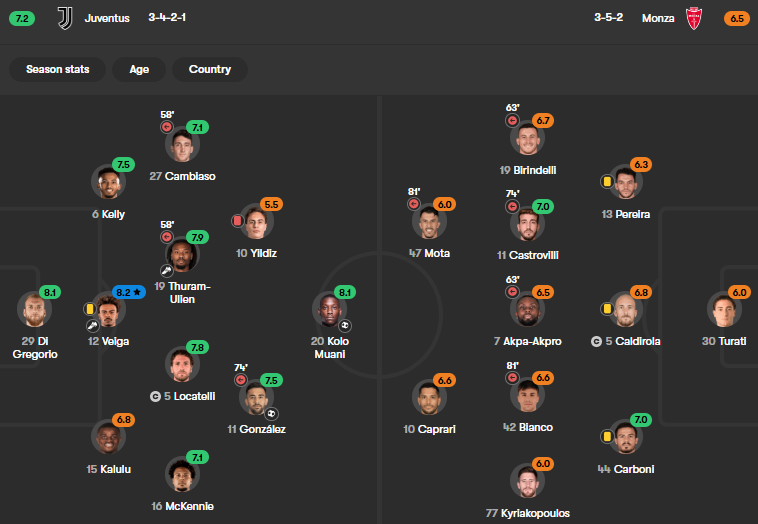Open the Juventus team name link
This screenshot has width=758, height=524.
[x=107, y=18]
